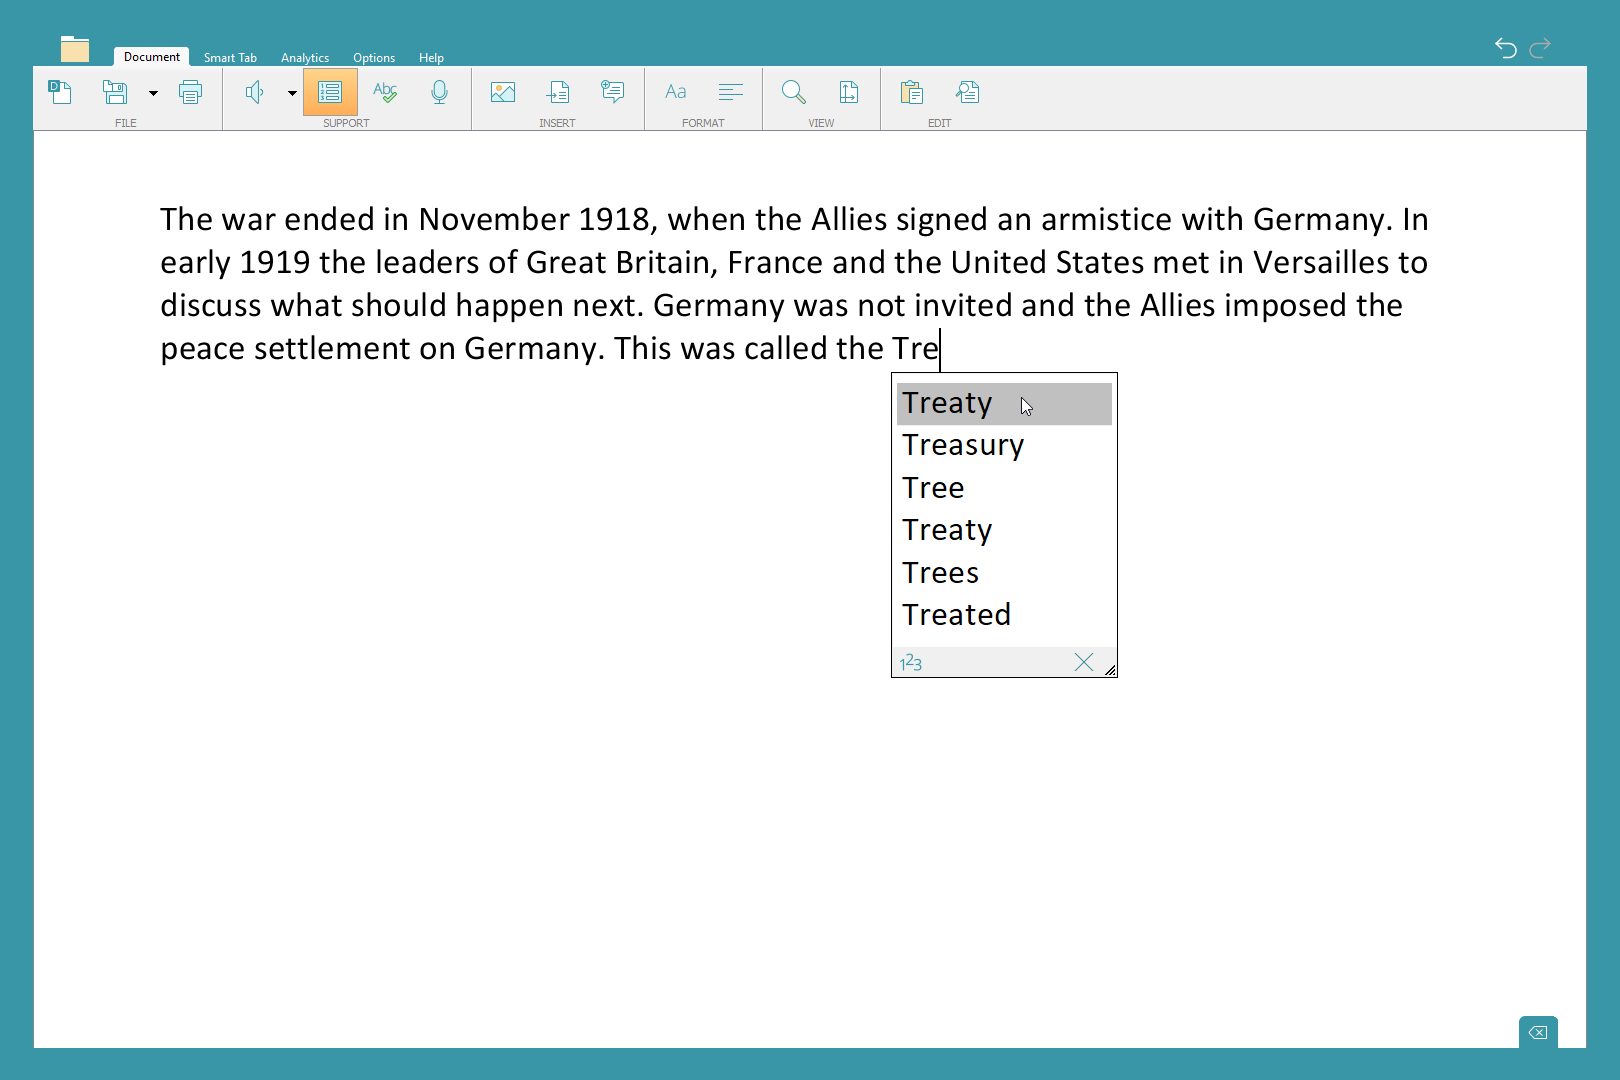Click the undo arrow

pos(1505,47)
